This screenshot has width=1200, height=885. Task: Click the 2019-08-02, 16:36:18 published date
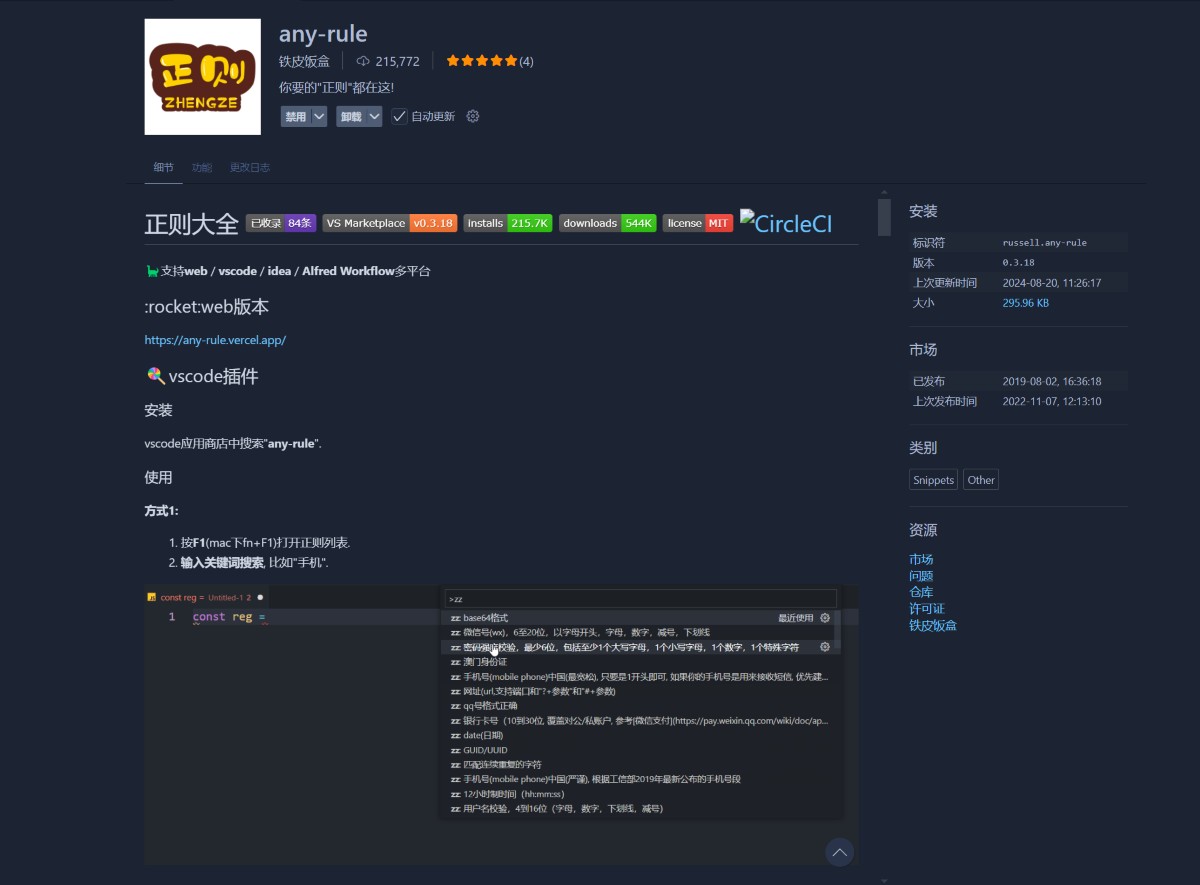[1052, 381]
